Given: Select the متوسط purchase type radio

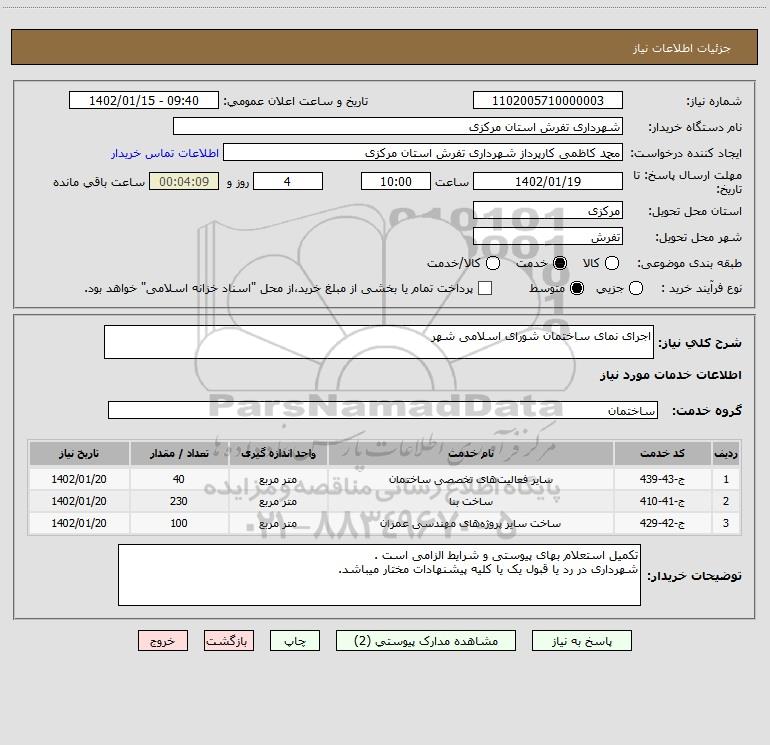Looking at the screenshot, I should pos(577,288).
